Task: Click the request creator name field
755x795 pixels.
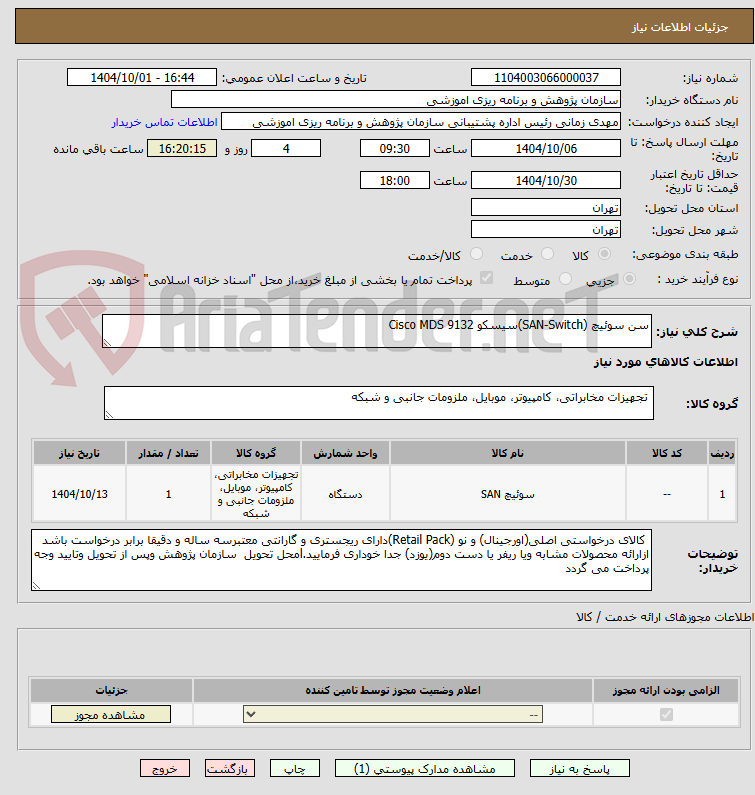Action: (x=421, y=122)
